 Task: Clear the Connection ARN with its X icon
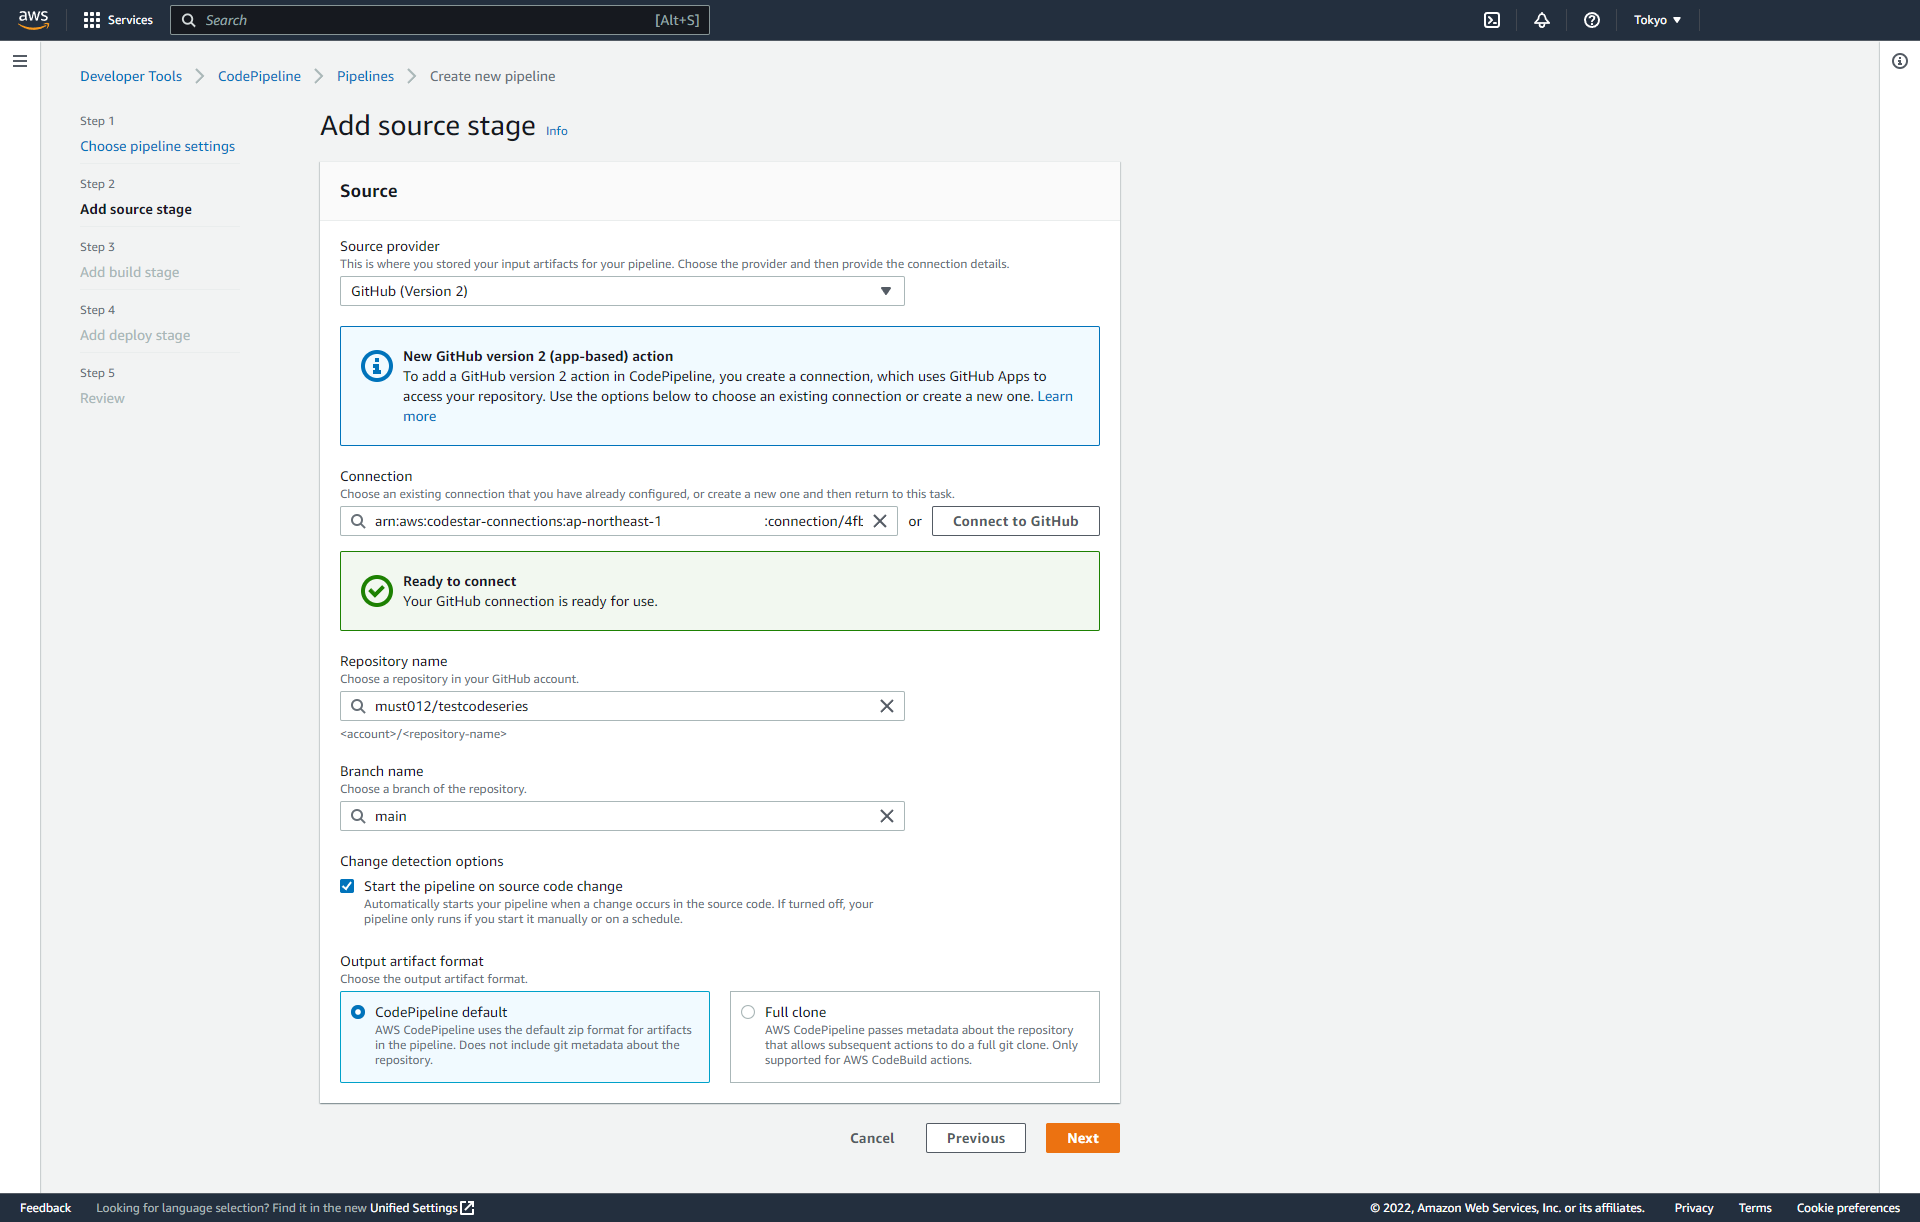coord(879,521)
